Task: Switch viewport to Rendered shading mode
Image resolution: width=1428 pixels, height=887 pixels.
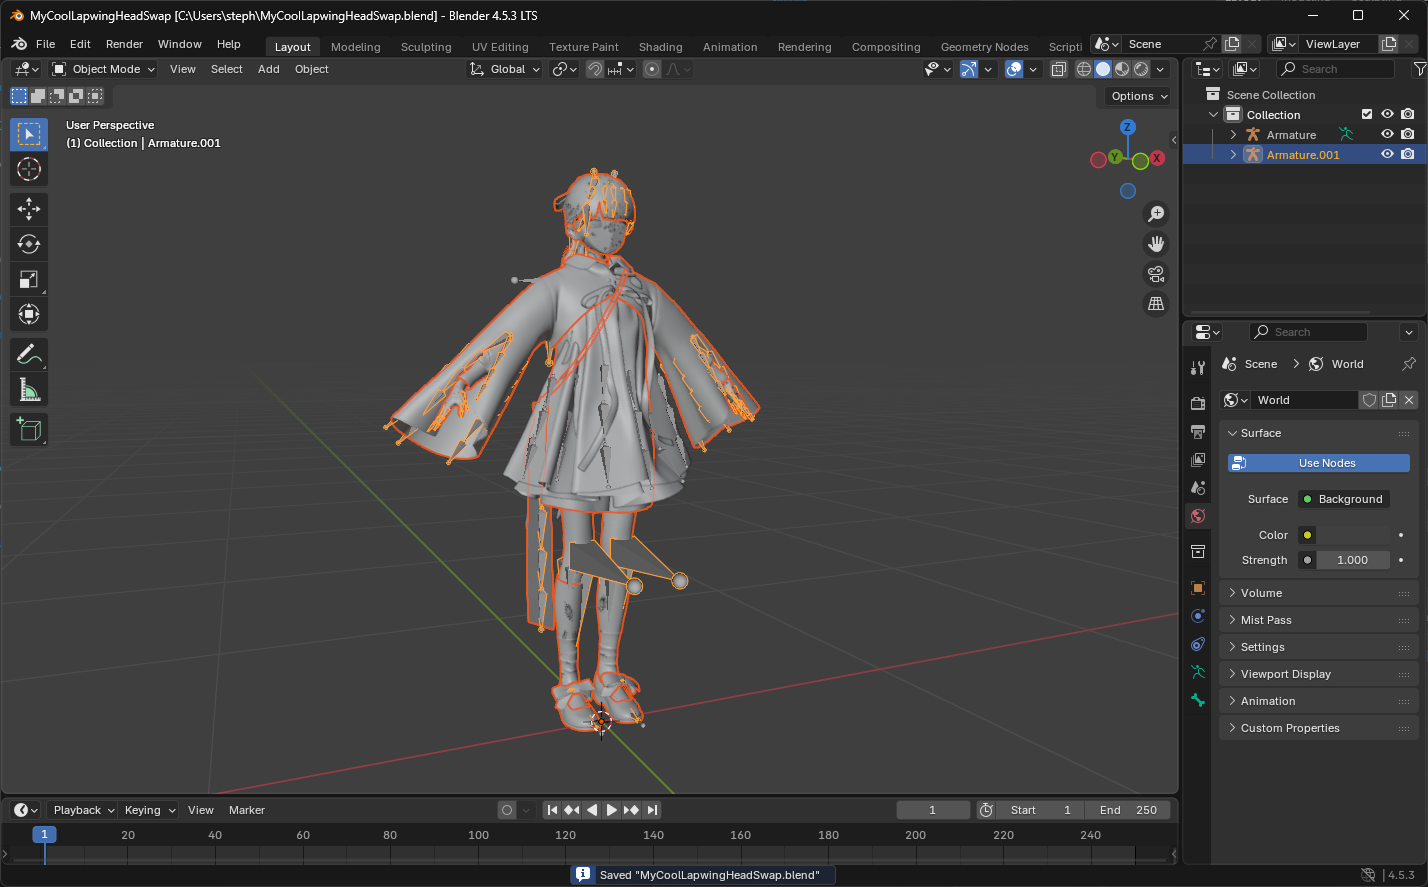Action: click(x=1140, y=69)
